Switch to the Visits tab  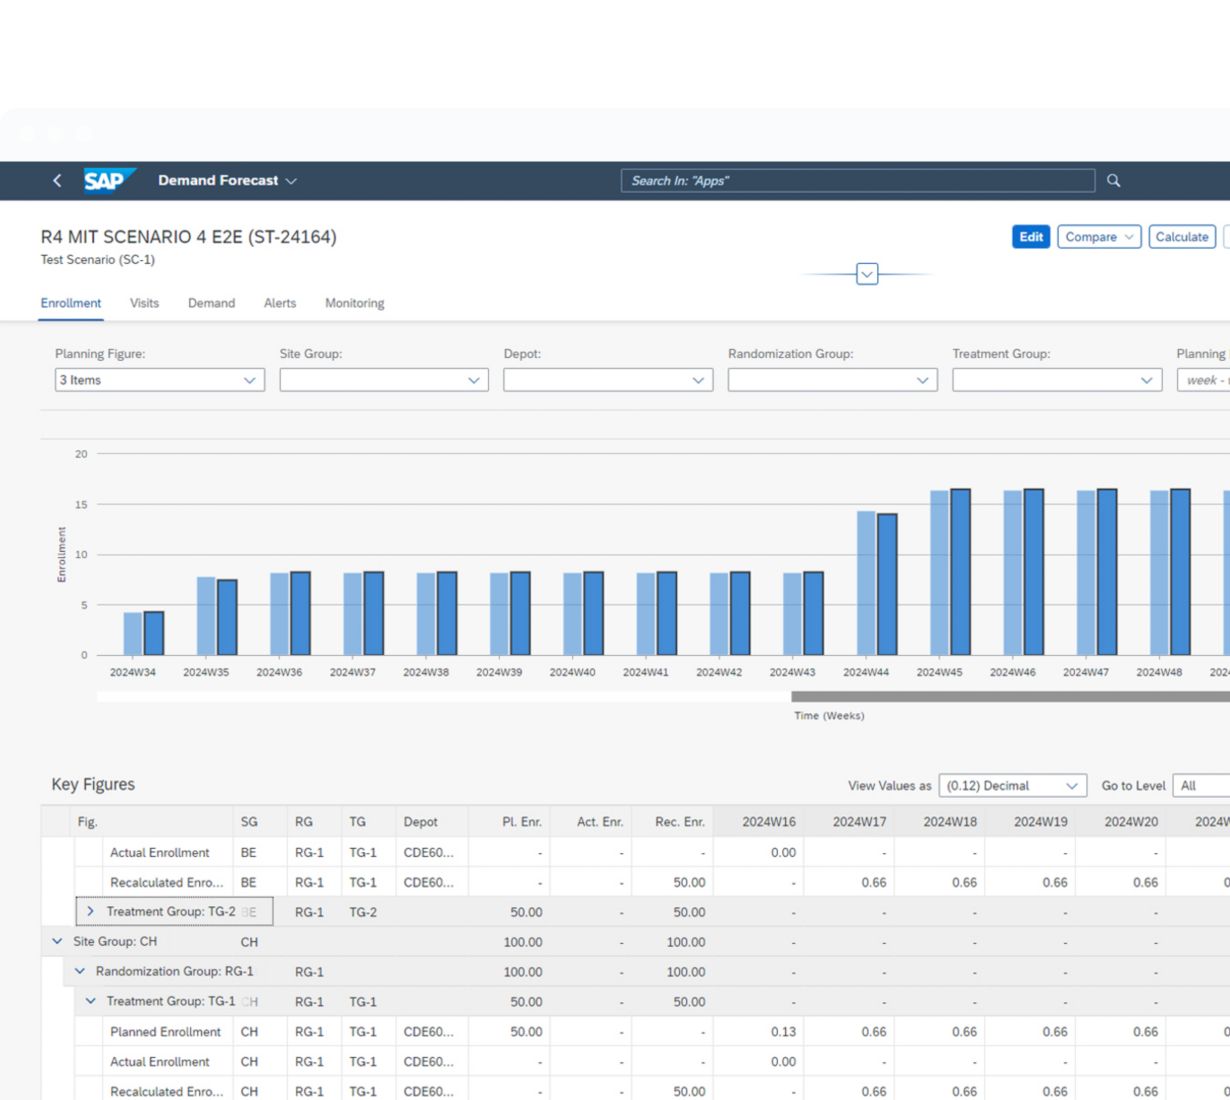144,303
